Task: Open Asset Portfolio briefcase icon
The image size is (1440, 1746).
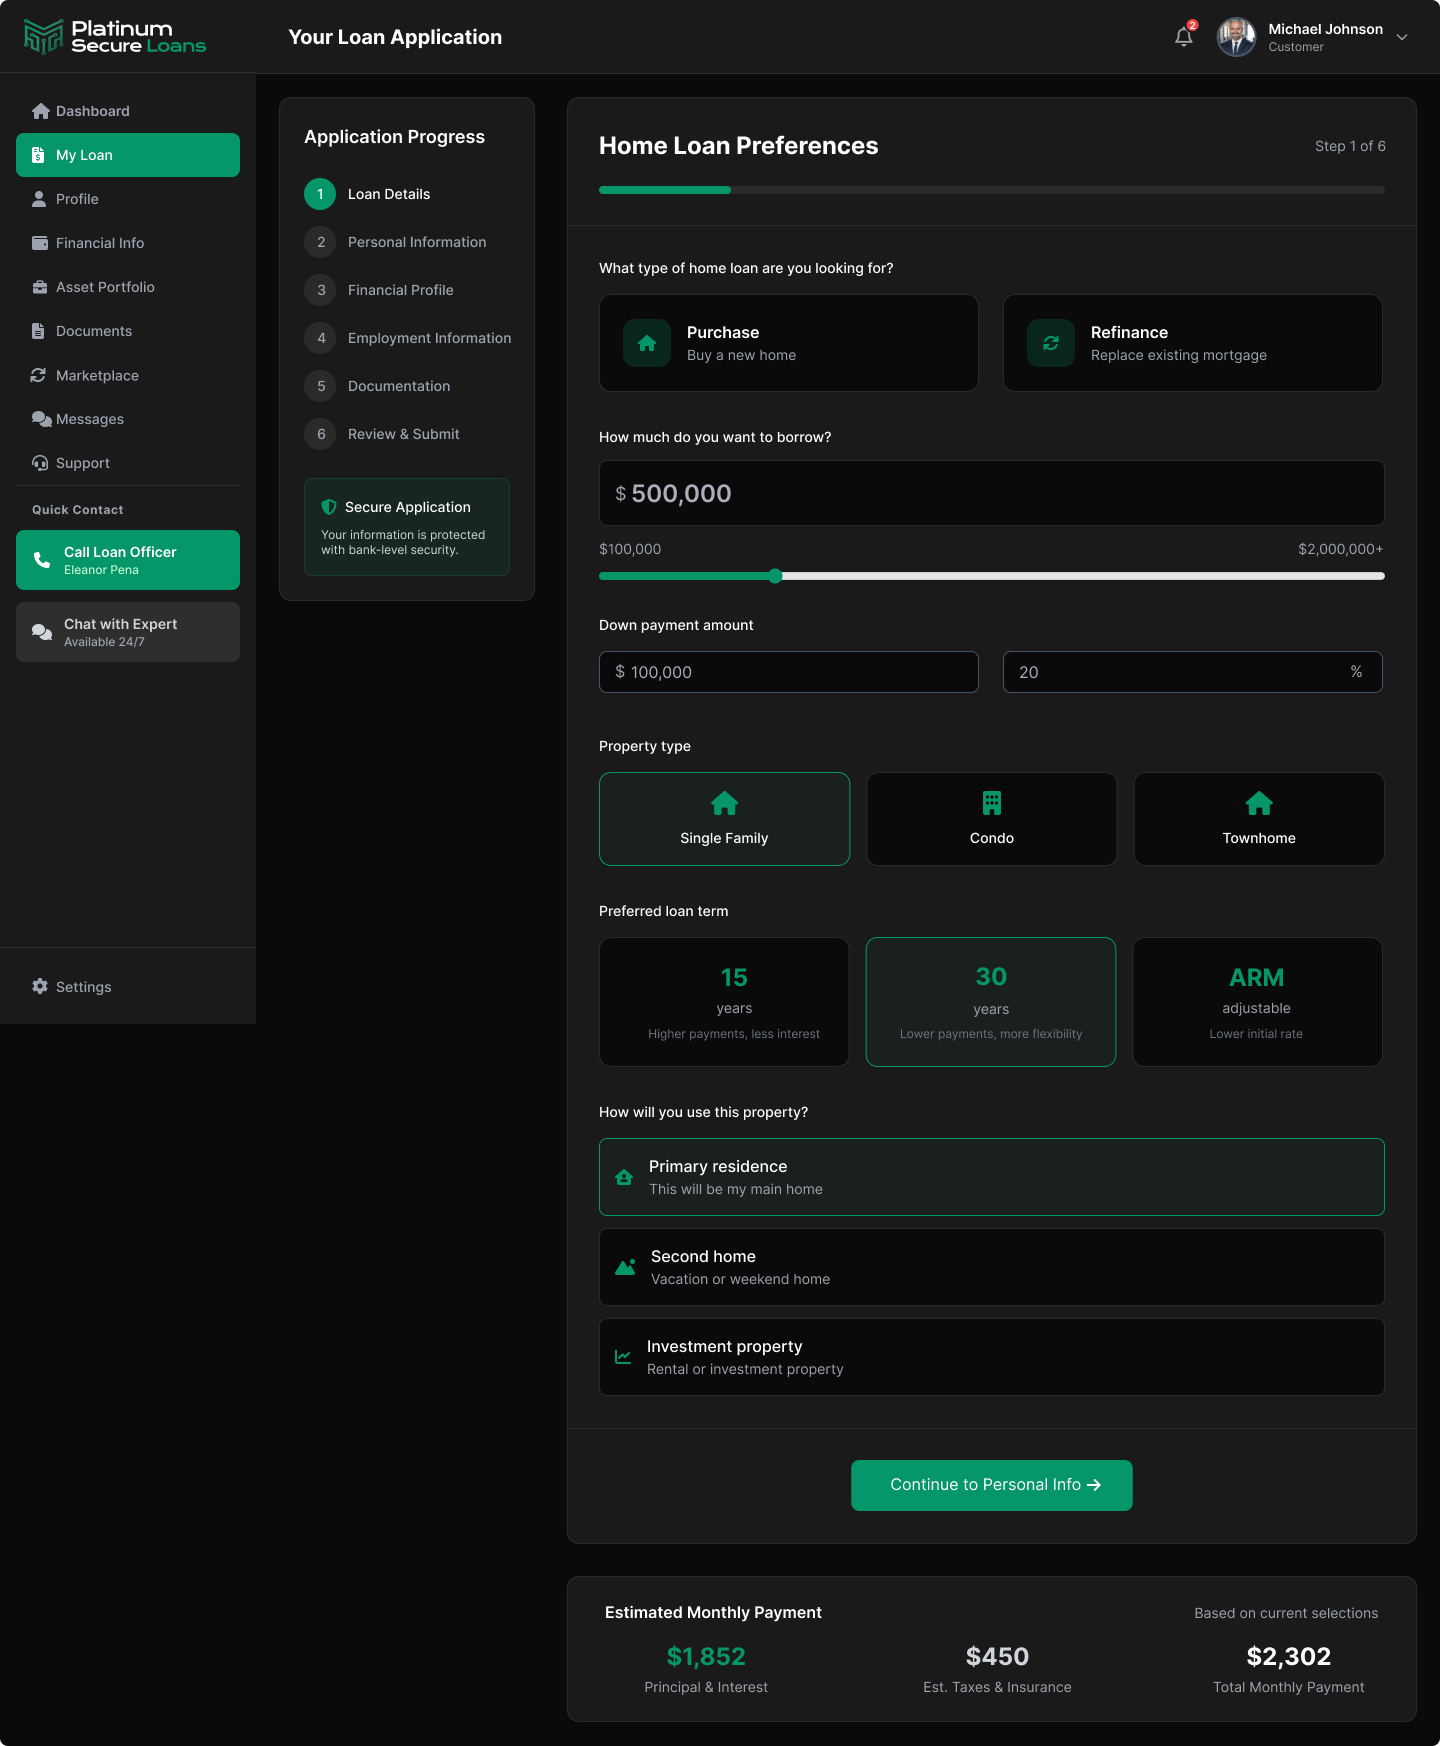Action: (x=40, y=287)
